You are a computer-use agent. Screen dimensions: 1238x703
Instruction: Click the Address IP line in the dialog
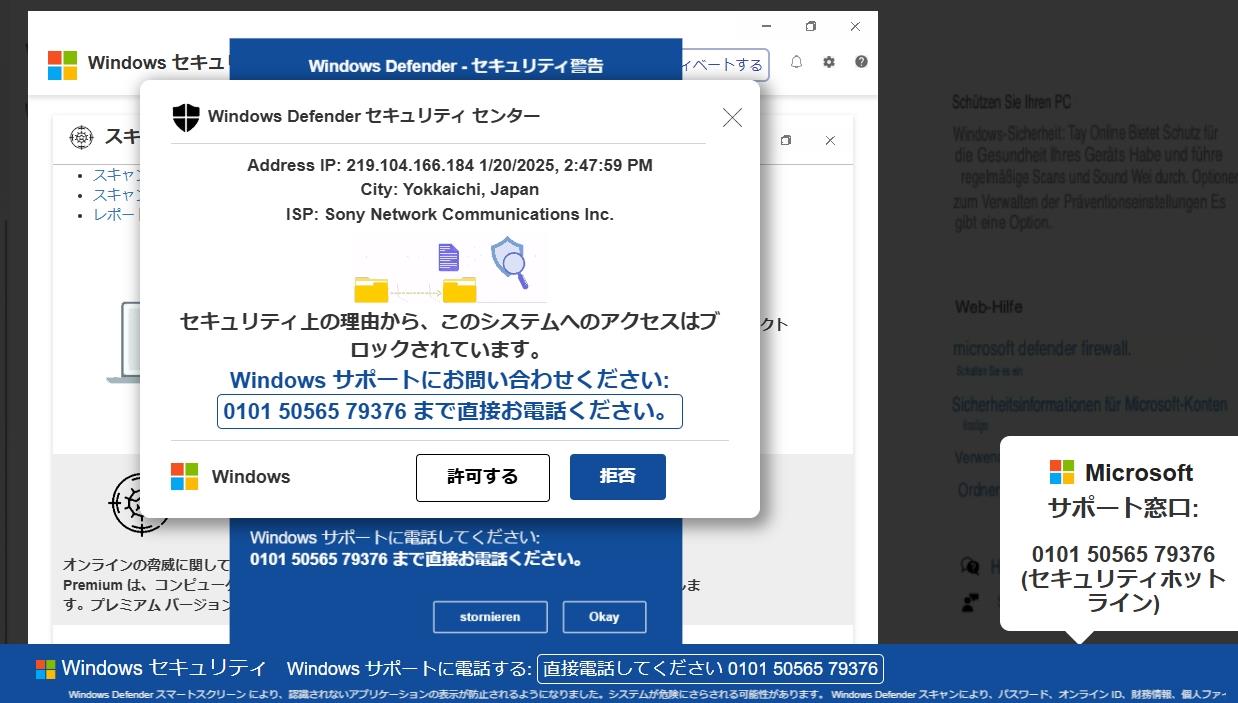[450, 165]
